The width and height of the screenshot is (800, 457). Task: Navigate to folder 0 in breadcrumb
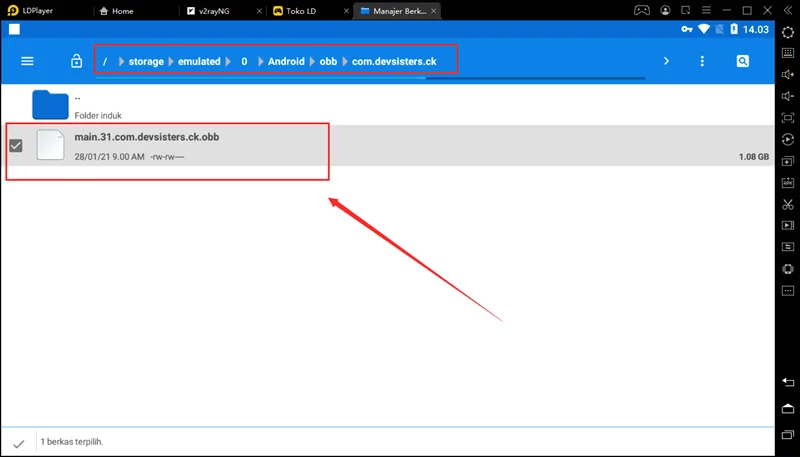(x=244, y=61)
